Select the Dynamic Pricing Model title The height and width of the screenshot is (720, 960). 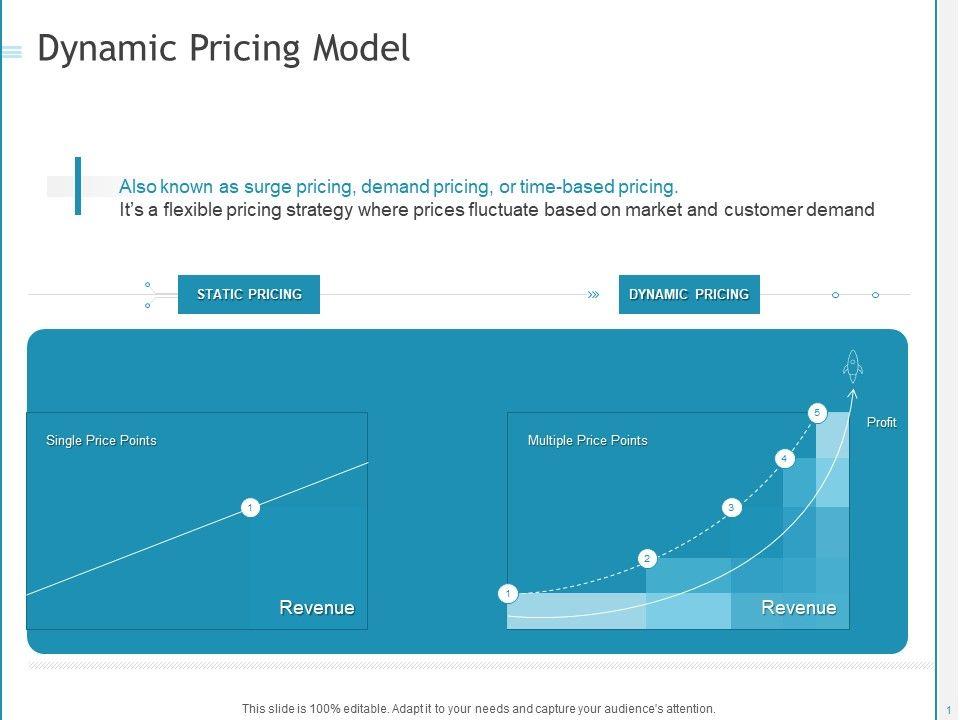click(x=223, y=48)
